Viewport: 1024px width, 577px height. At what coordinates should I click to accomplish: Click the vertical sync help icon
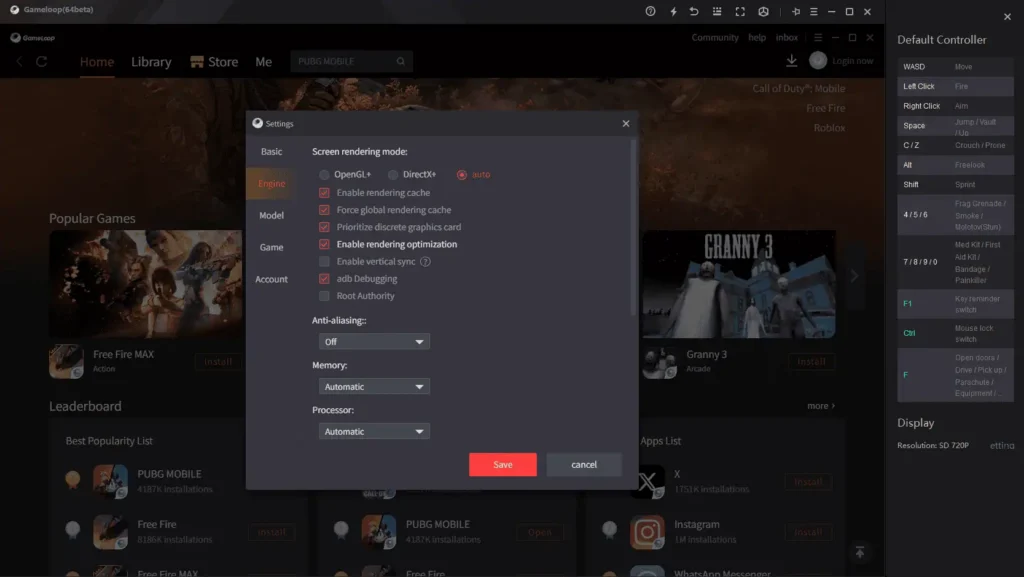pos(425,262)
